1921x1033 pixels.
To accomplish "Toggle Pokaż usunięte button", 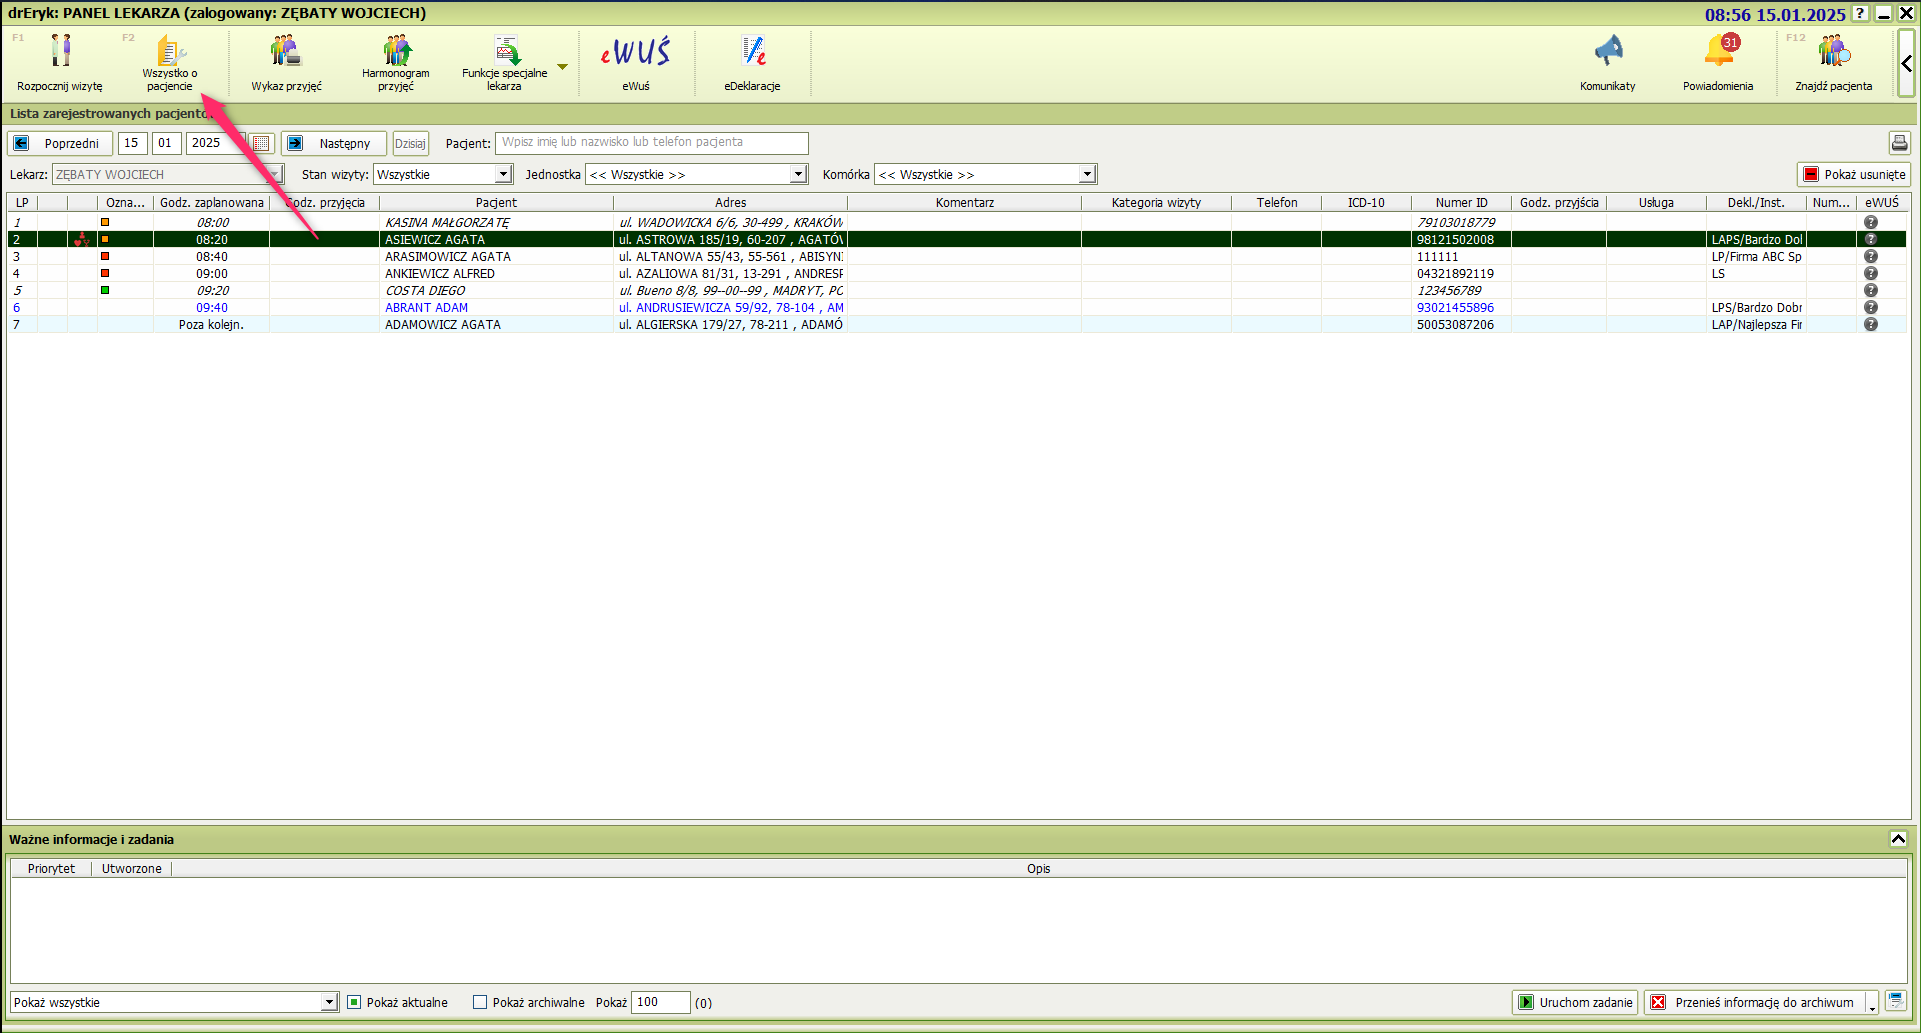I will tap(1853, 174).
